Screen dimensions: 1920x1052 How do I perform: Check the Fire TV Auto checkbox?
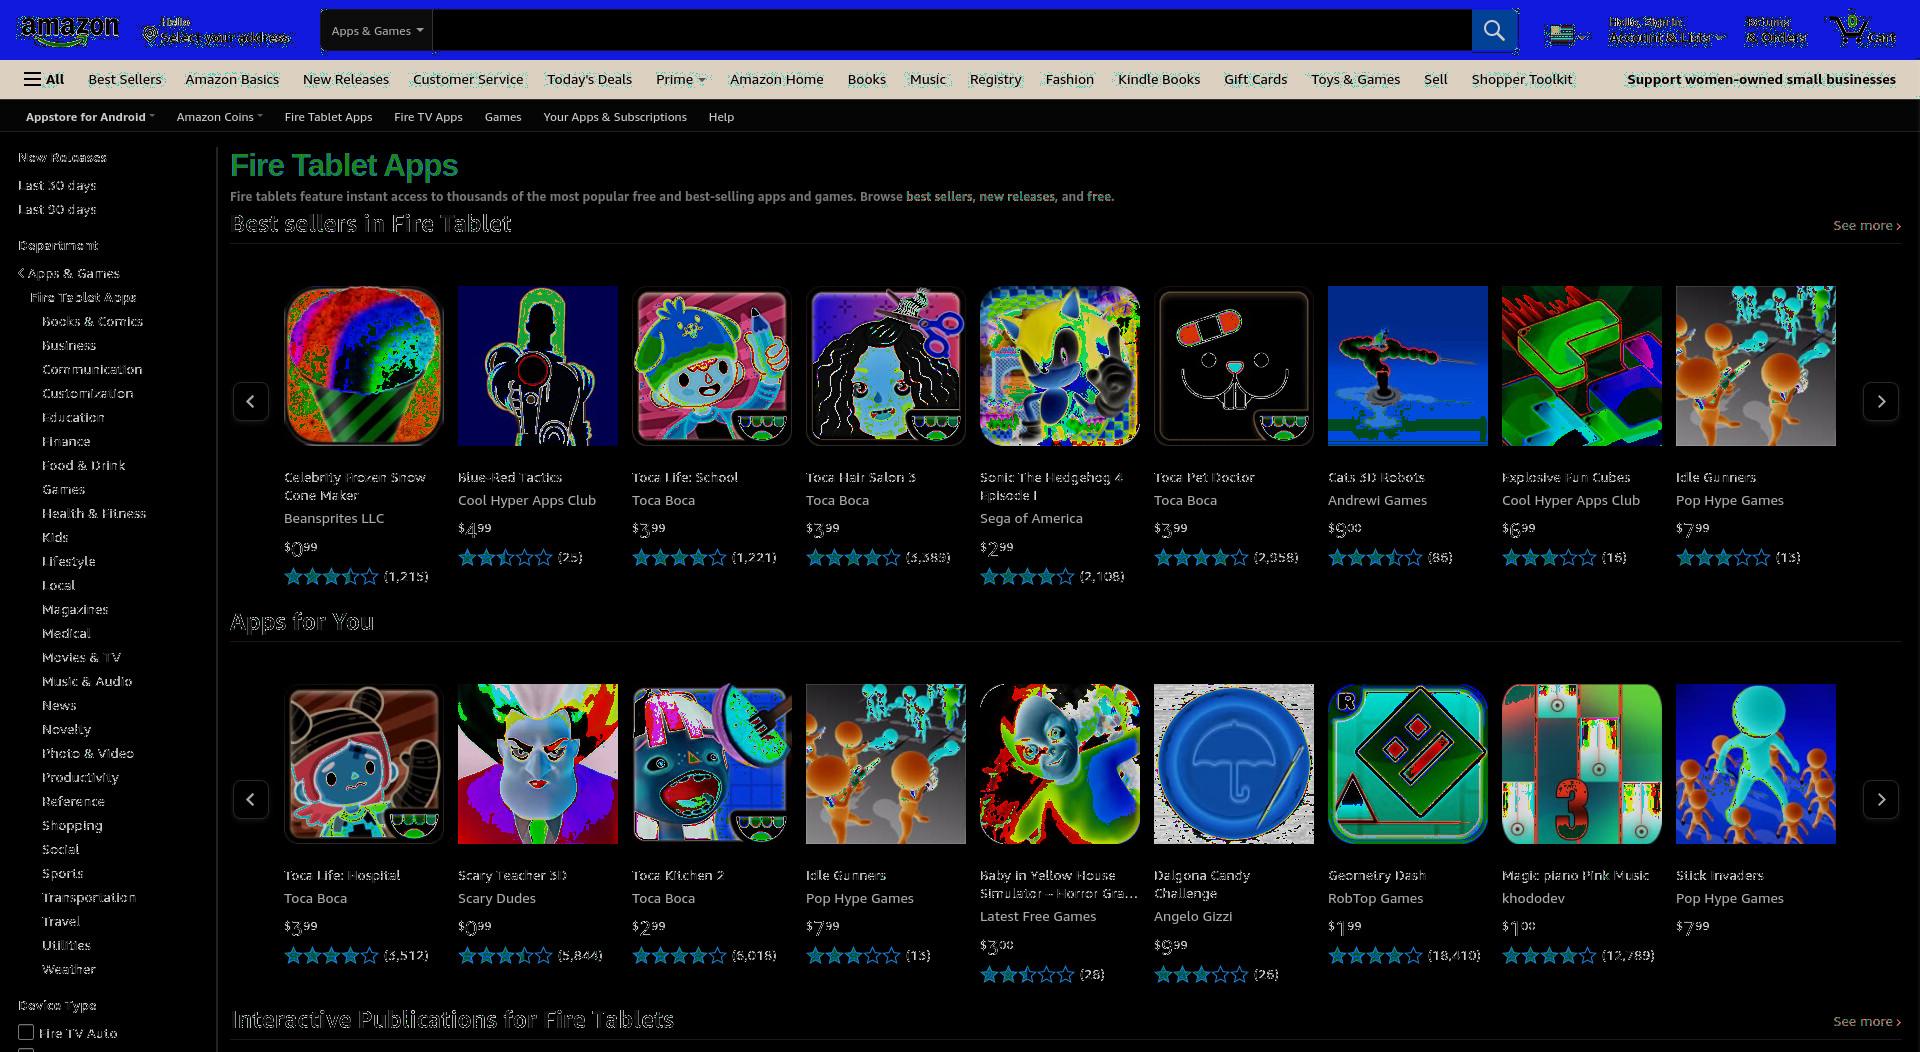(x=26, y=1032)
